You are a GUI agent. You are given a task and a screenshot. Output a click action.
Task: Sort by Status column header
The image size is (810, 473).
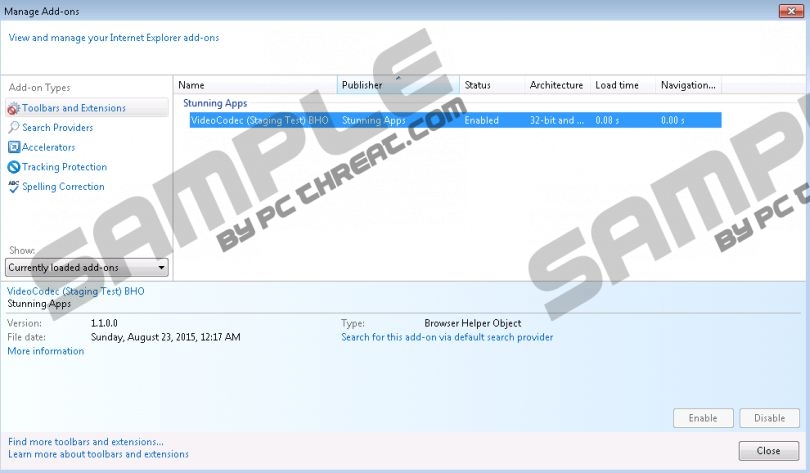point(491,85)
